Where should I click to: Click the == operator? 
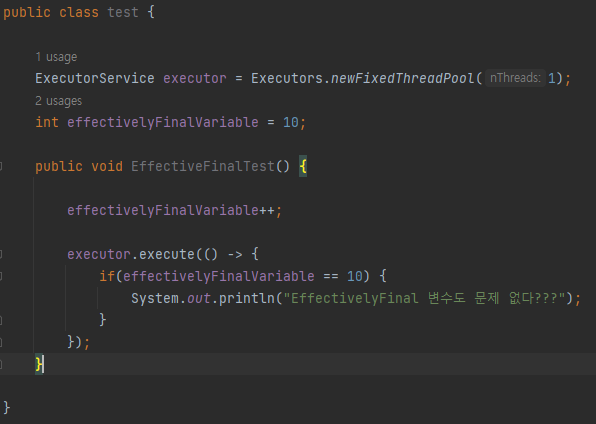[x=331, y=276]
